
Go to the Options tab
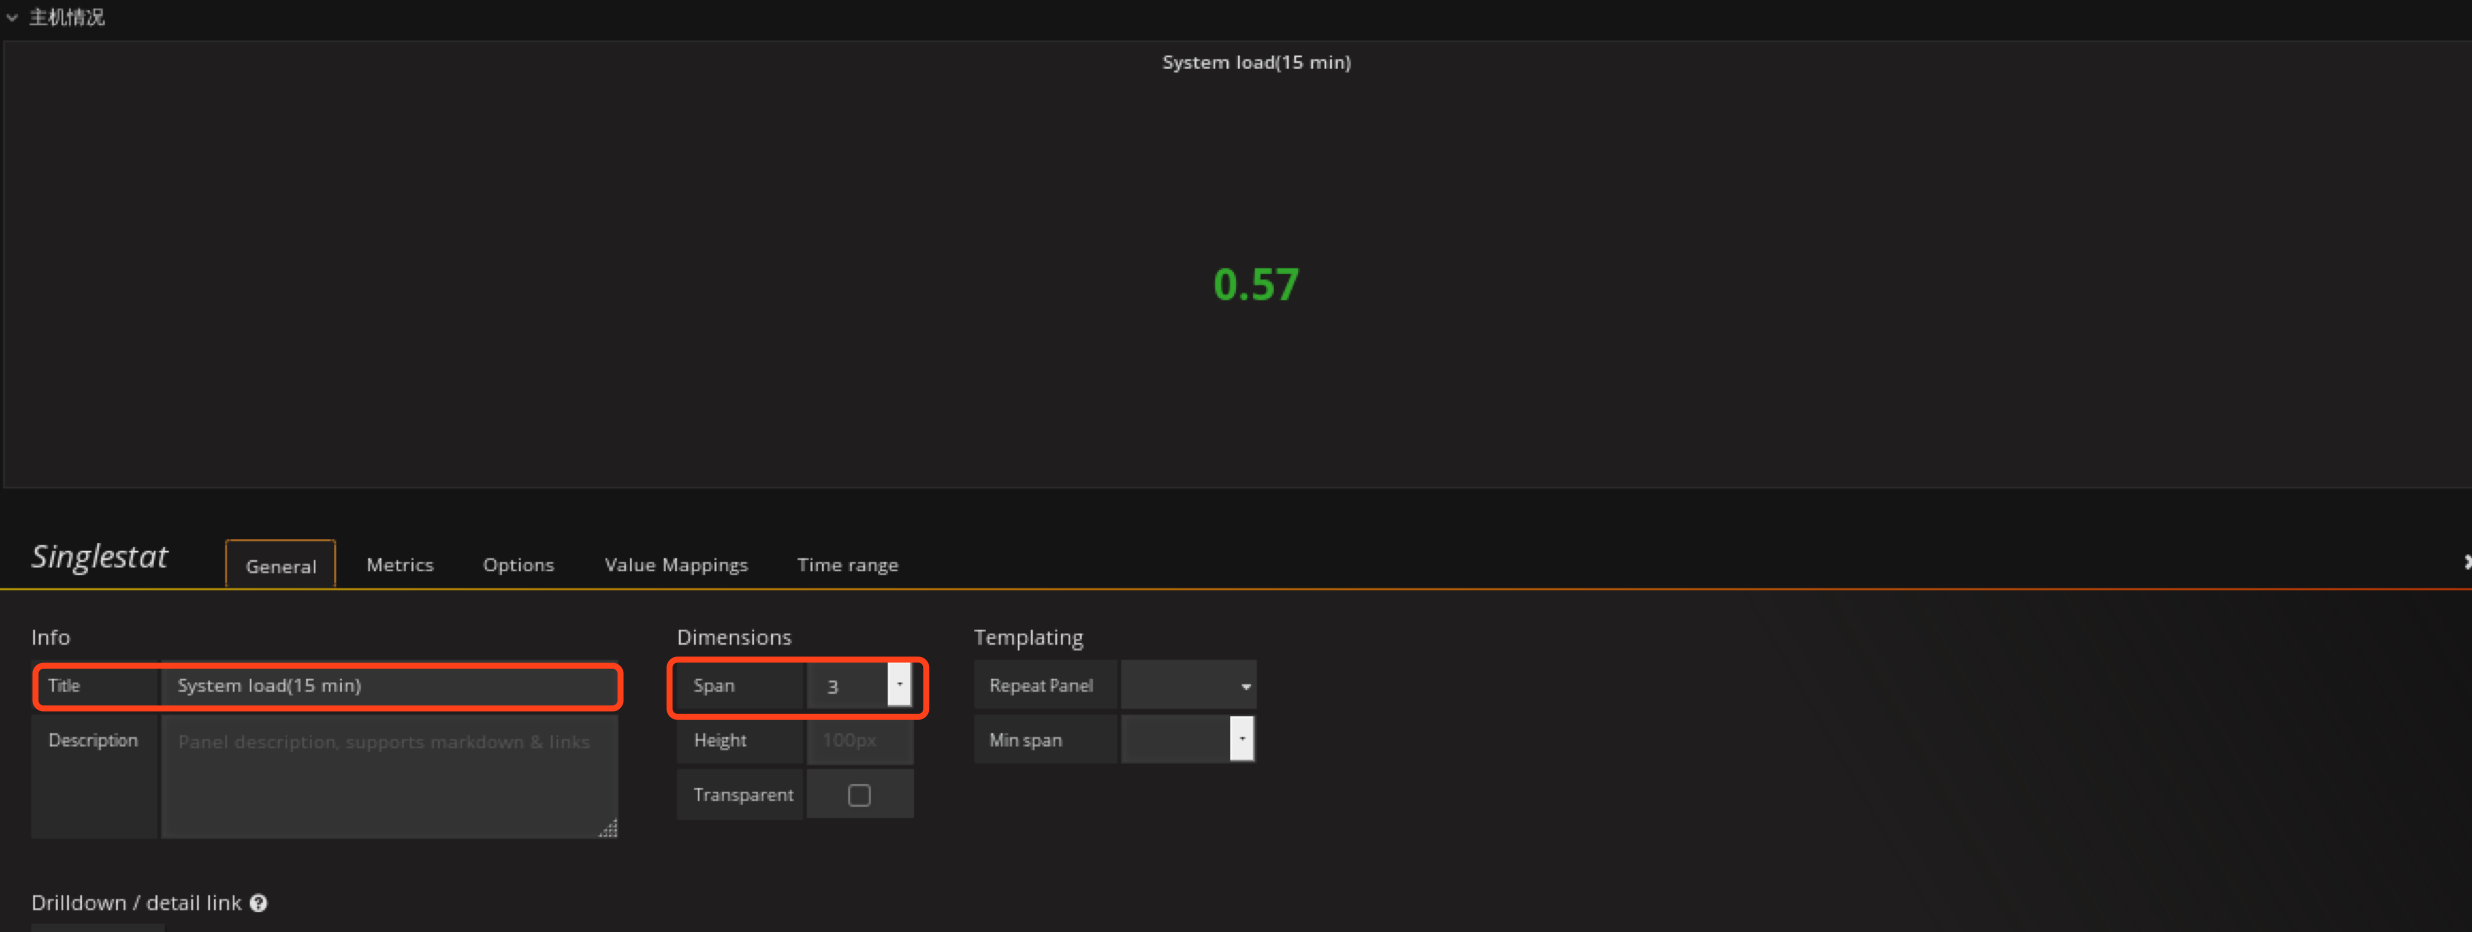coord(518,565)
